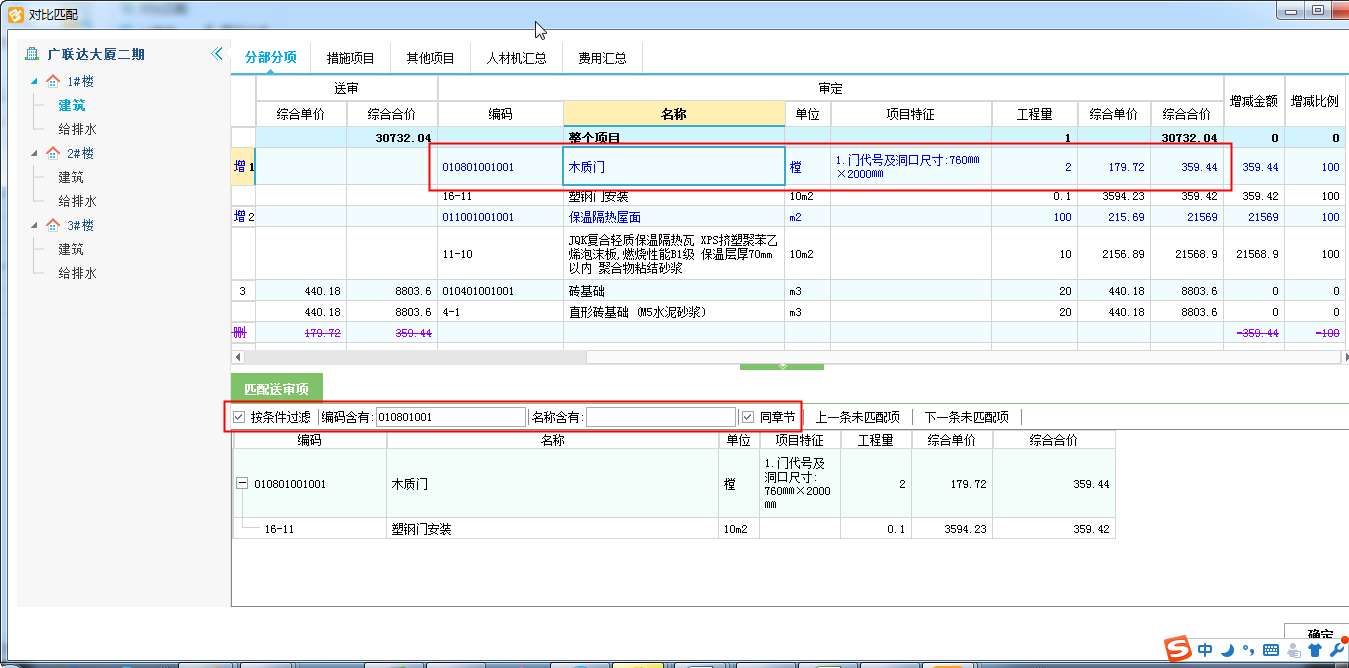
Task: Open Sogou wrench settings icon
Action: pos(1336,650)
